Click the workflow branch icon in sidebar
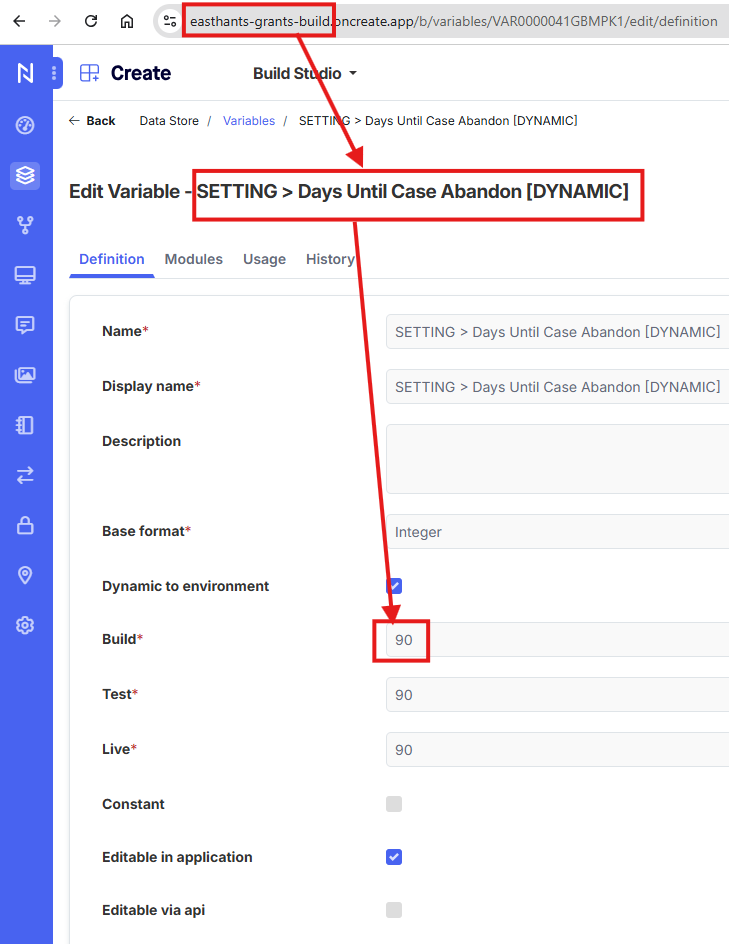This screenshot has width=729, height=944. click(x=26, y=225)
